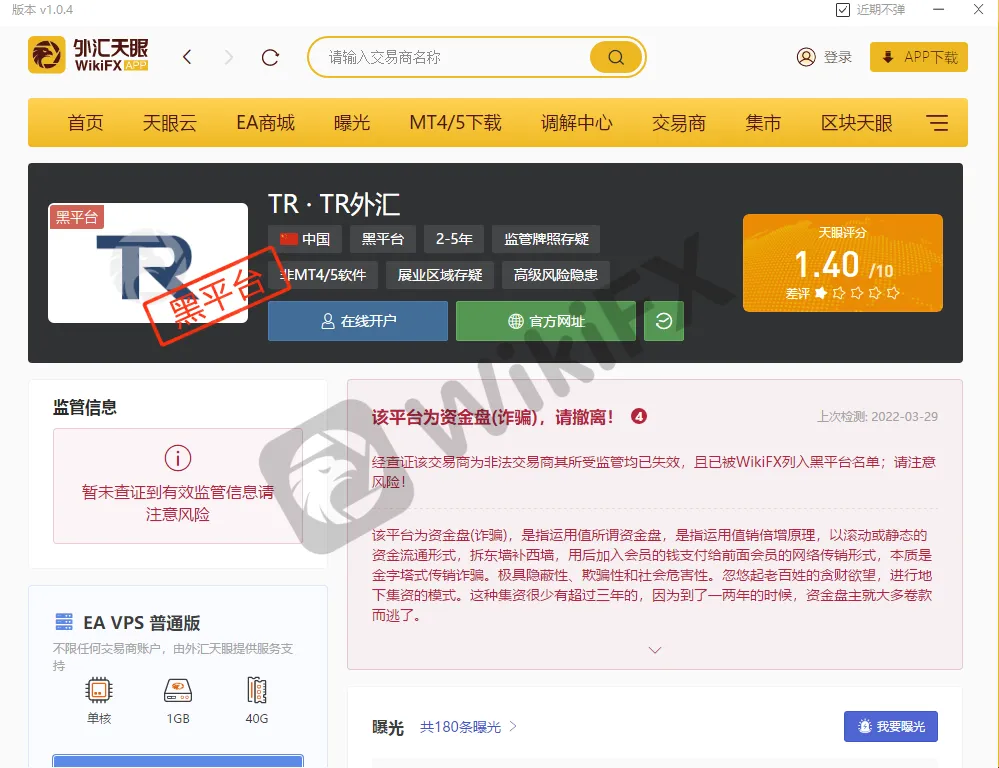Viewport: 999px width, 768px height.
Task: Click the EA VPS server icon
Action: click(64, 621)
